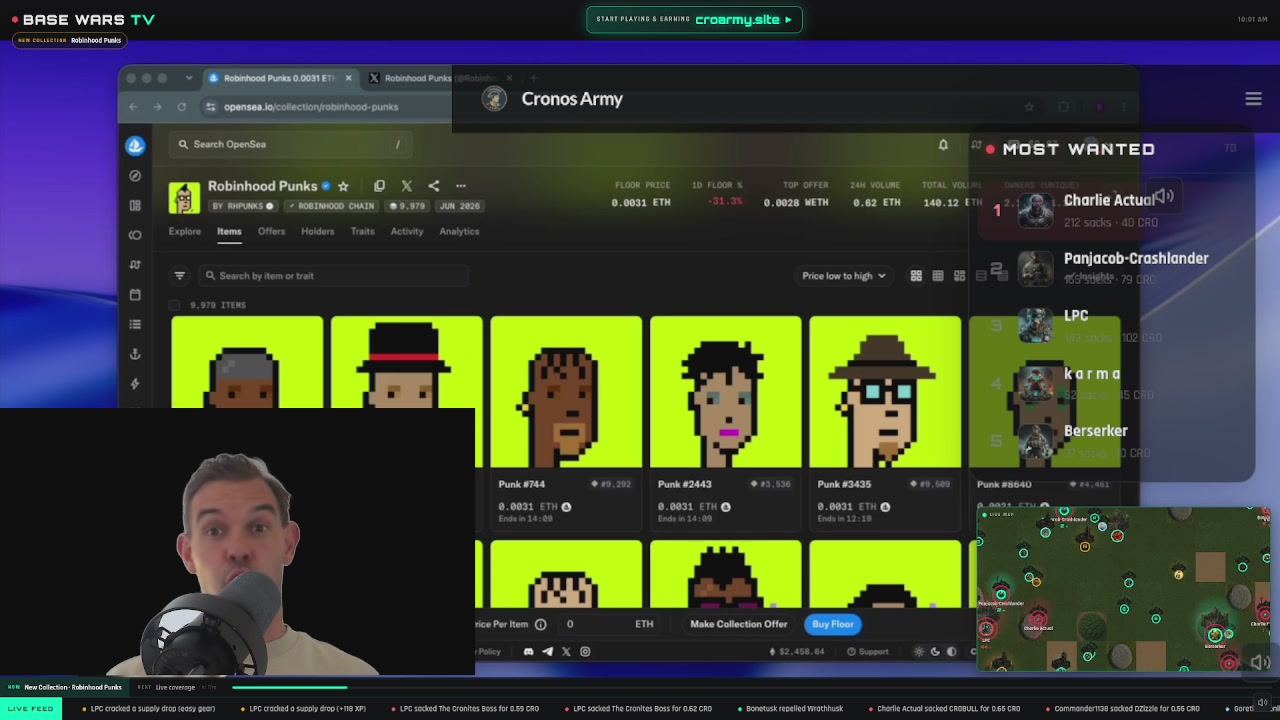Viewport: 1280px width, 720px height.
Task: Select the dark theme moon icon
Action: tap(935, 652)
